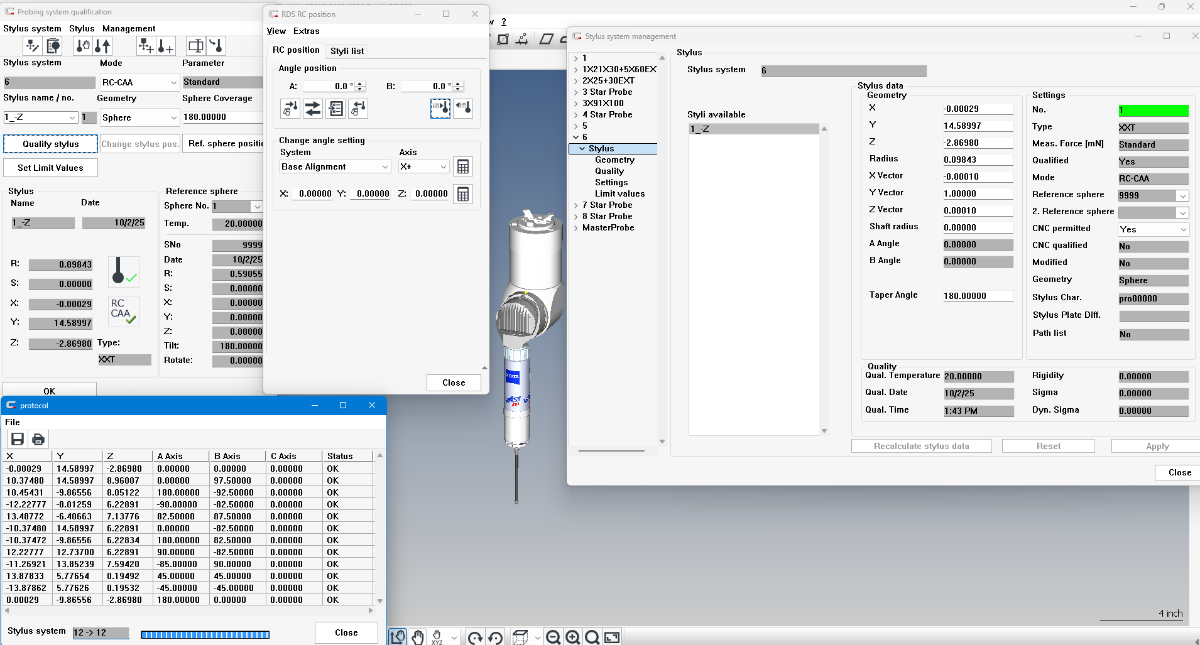Click the Set Limit Values button
The height and width of the screenshot is (645, 1200).
click(50, 168)
